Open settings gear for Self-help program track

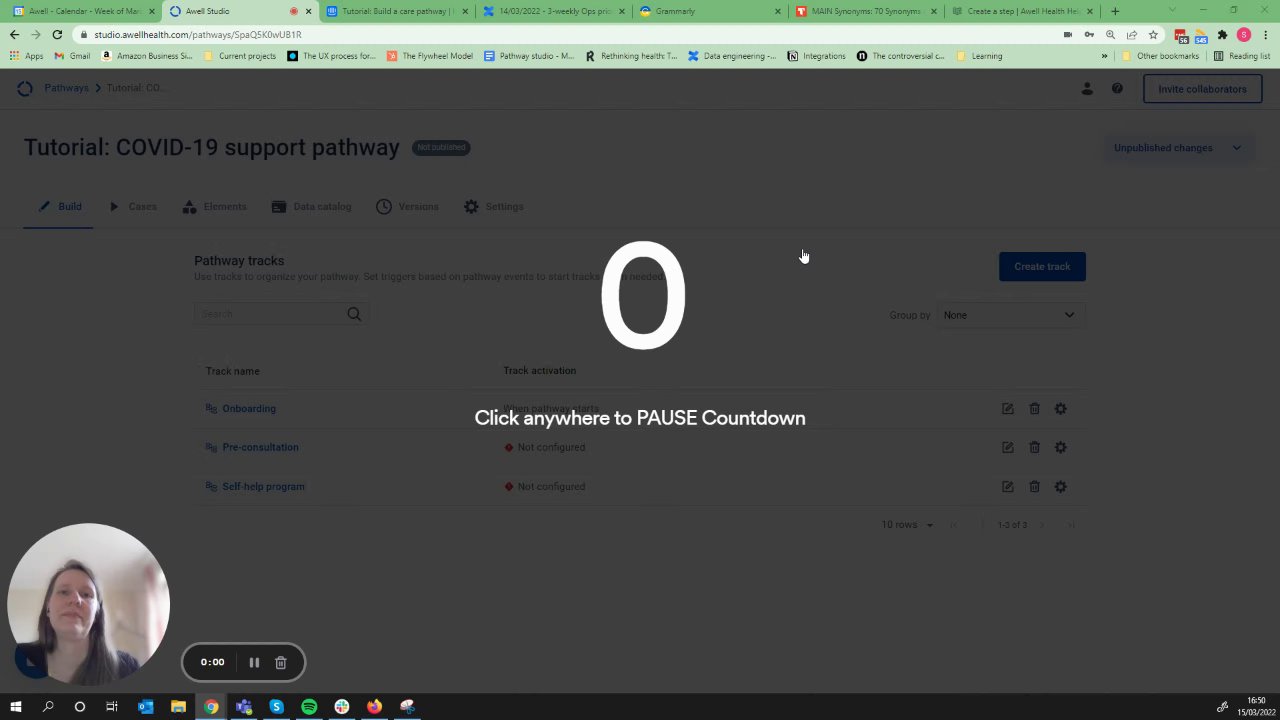pyautogui.click(x=1060, y=486)
